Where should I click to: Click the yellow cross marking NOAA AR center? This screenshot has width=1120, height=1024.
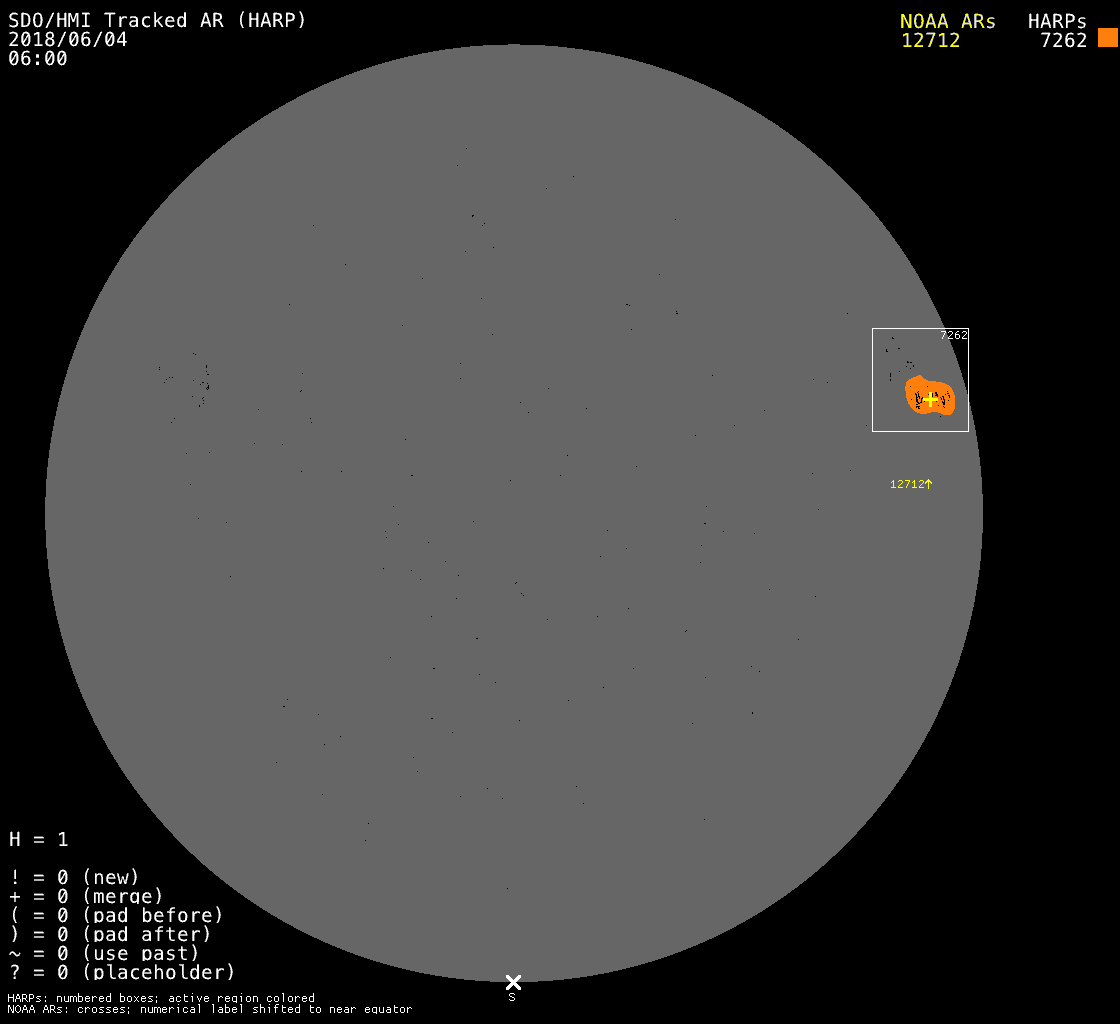pyautogui.click(x=931, y=399)
